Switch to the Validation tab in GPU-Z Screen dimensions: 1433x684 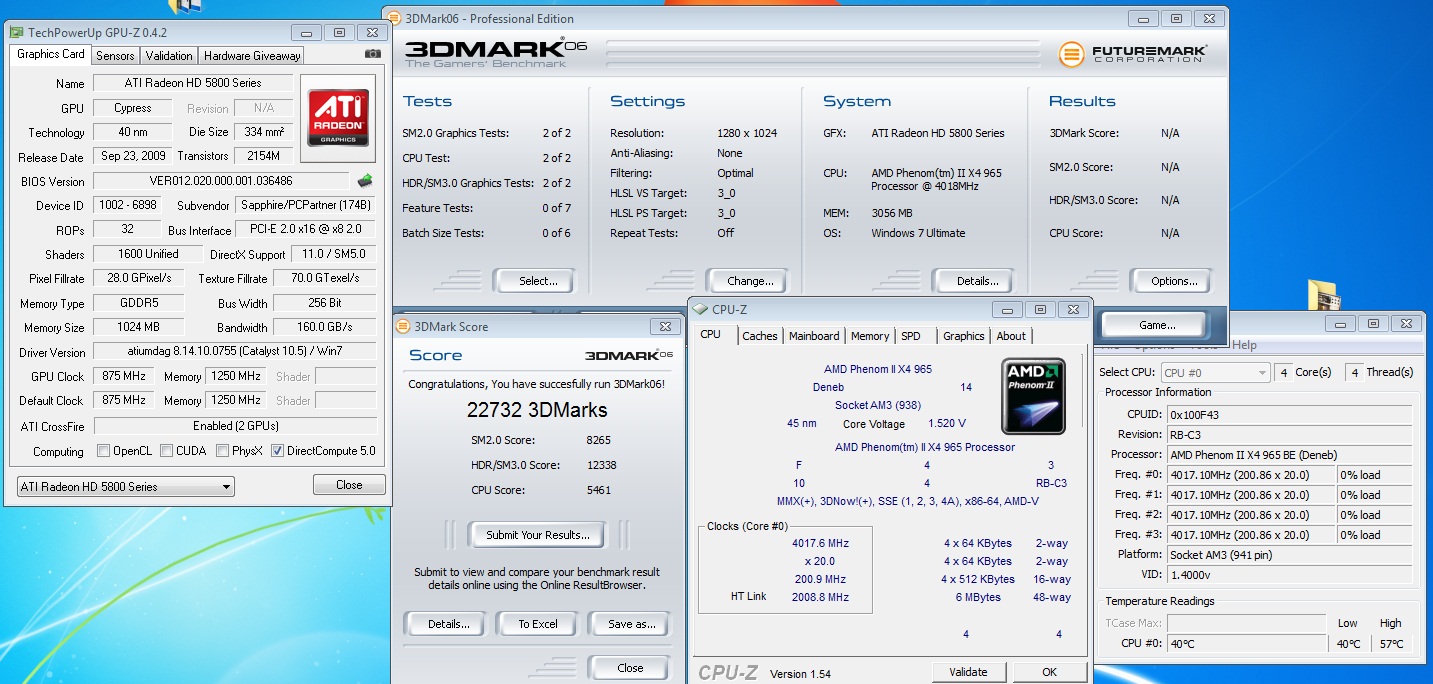(168, 56)
